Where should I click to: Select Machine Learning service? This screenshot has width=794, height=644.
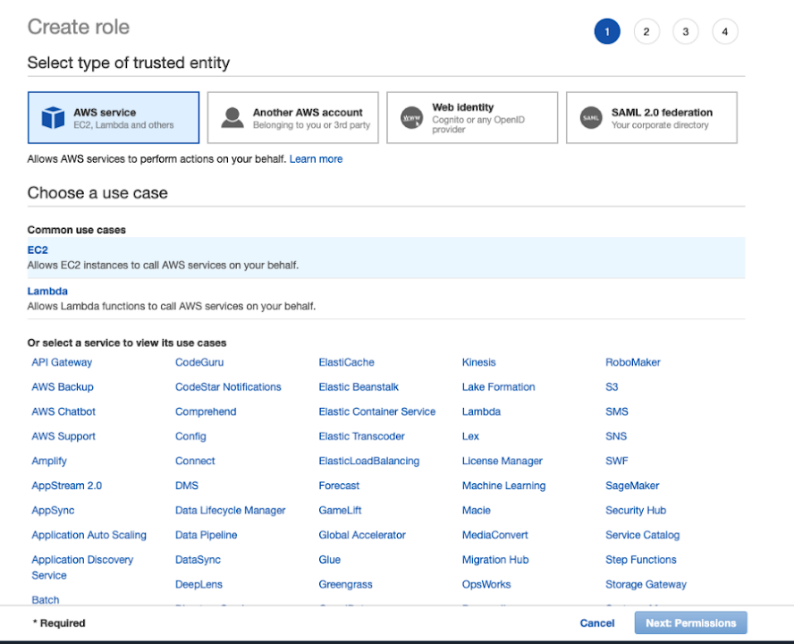[x=504, y=486]
